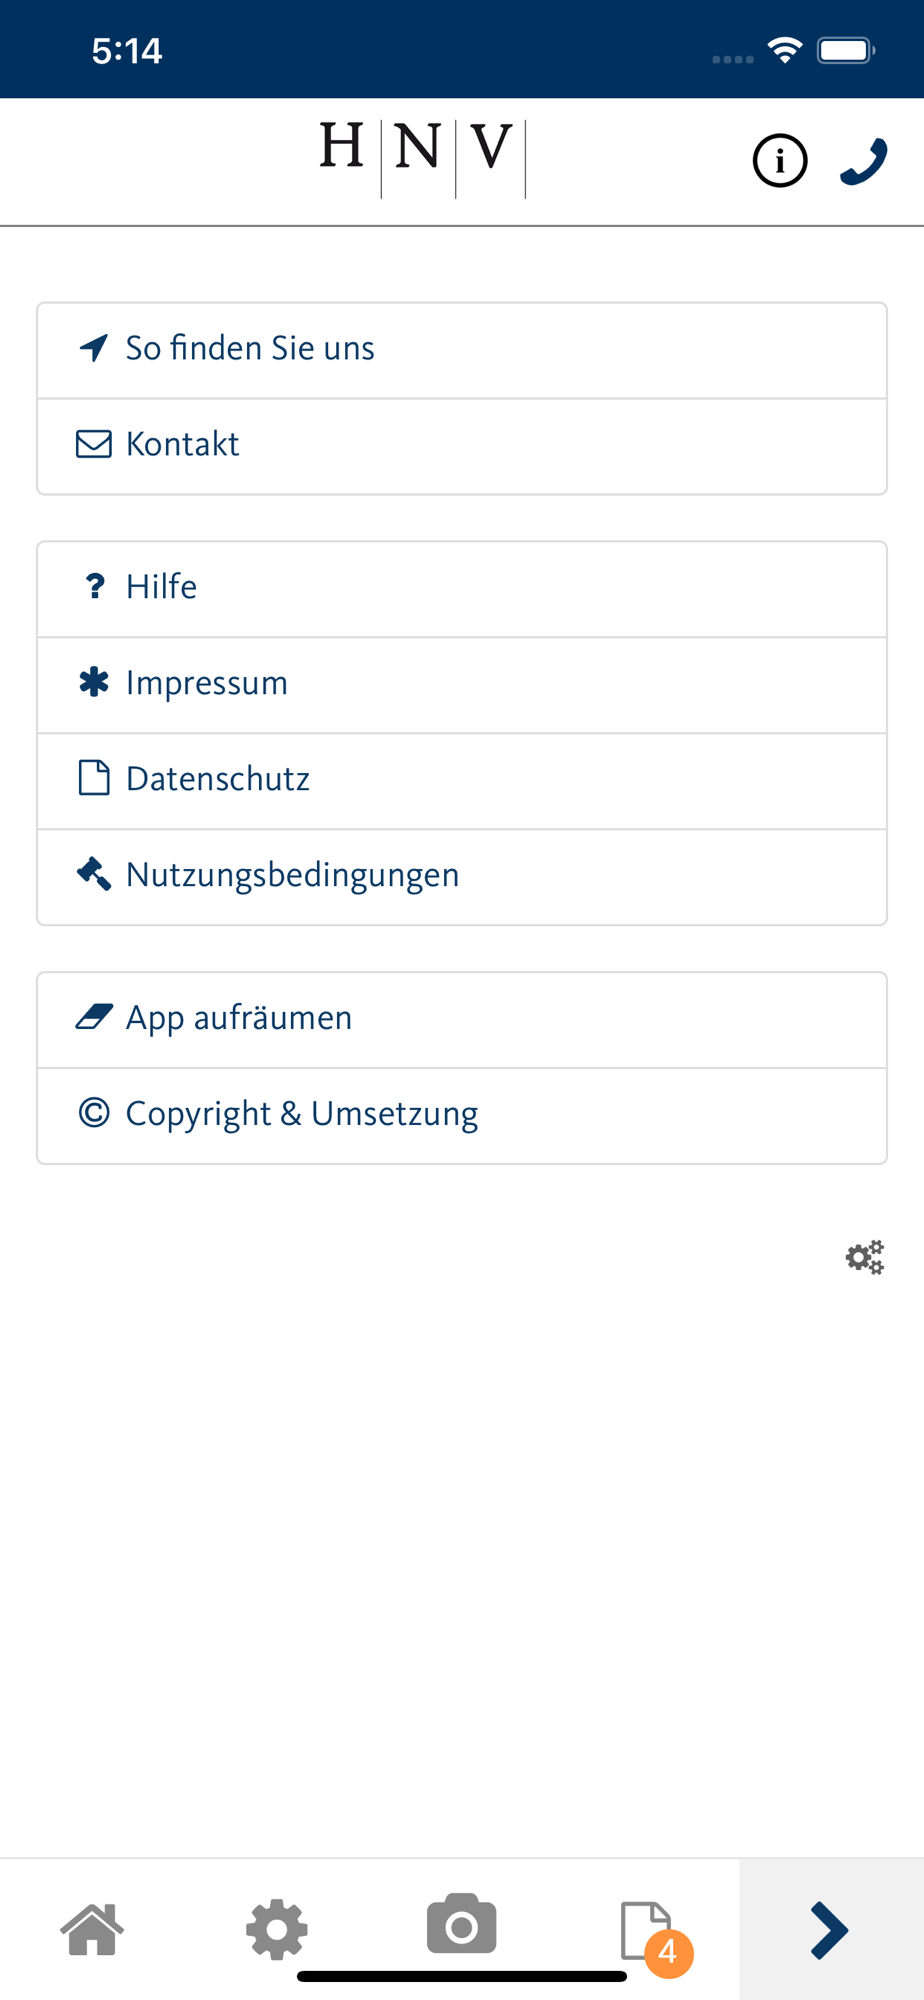Open the Hilfe entry
Viewport: 924px width, 2000px height.
[462, 589]
